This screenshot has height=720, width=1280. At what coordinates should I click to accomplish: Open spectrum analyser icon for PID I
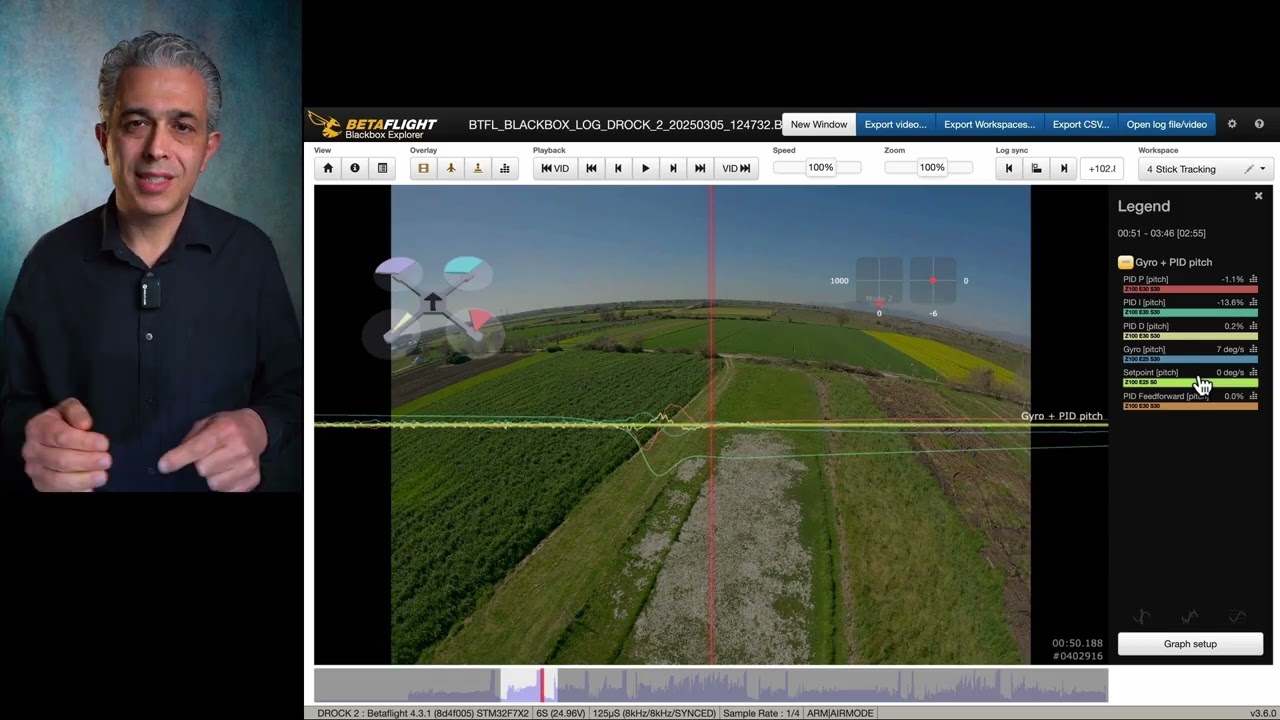[x=1253, y=302]
